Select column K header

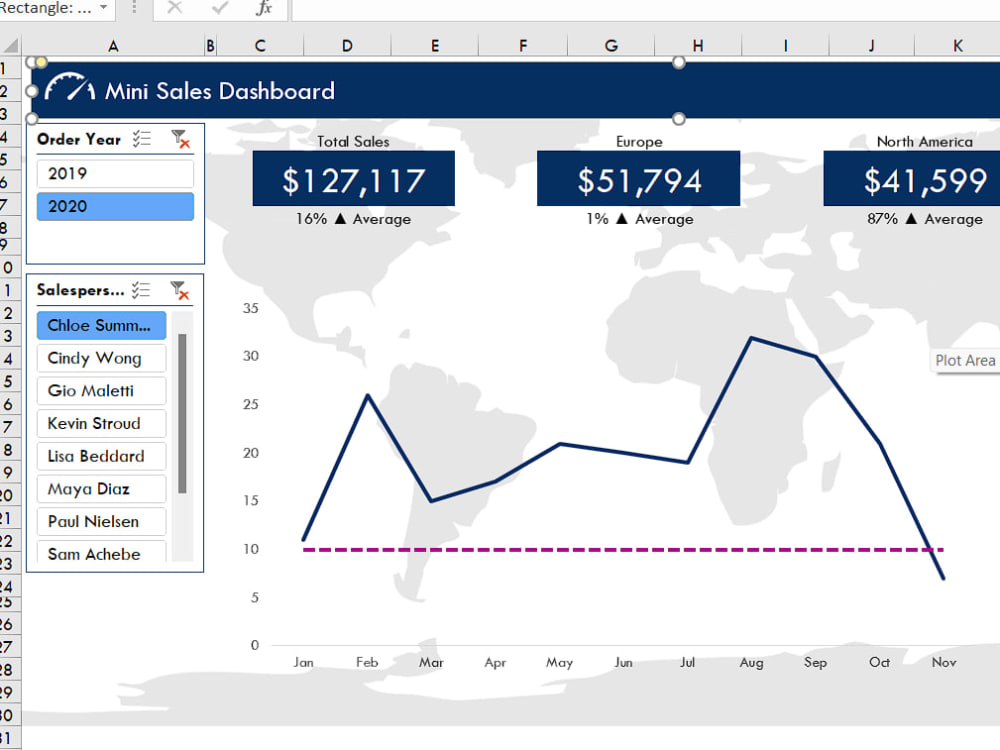(x=958, y=46)
